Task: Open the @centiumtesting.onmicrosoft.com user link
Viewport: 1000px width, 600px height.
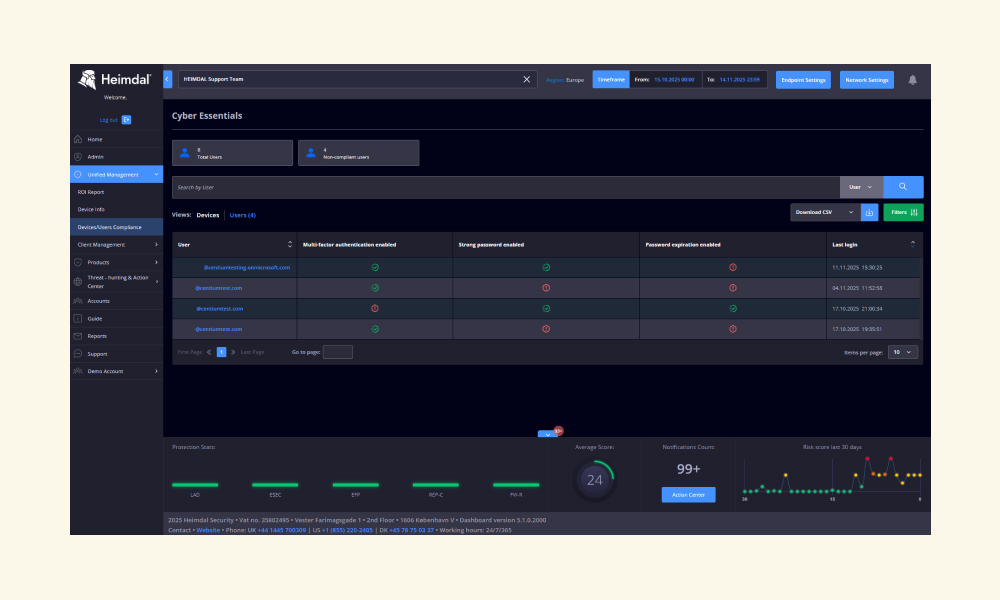Action: [x=247, y=267]
